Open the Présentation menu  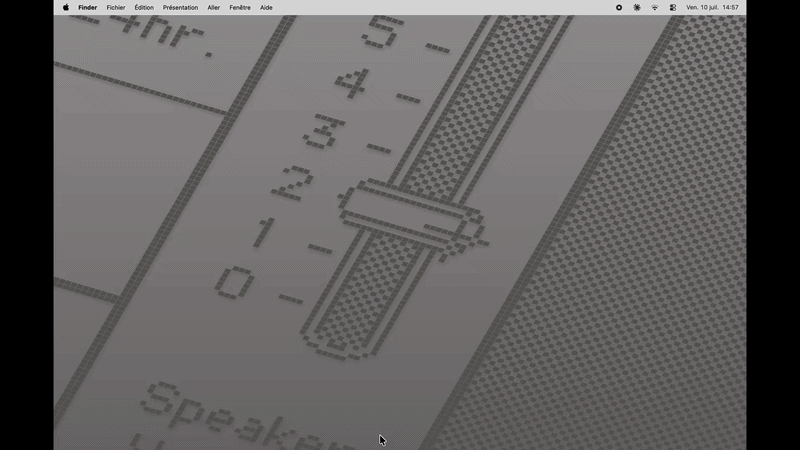(180, 8)
